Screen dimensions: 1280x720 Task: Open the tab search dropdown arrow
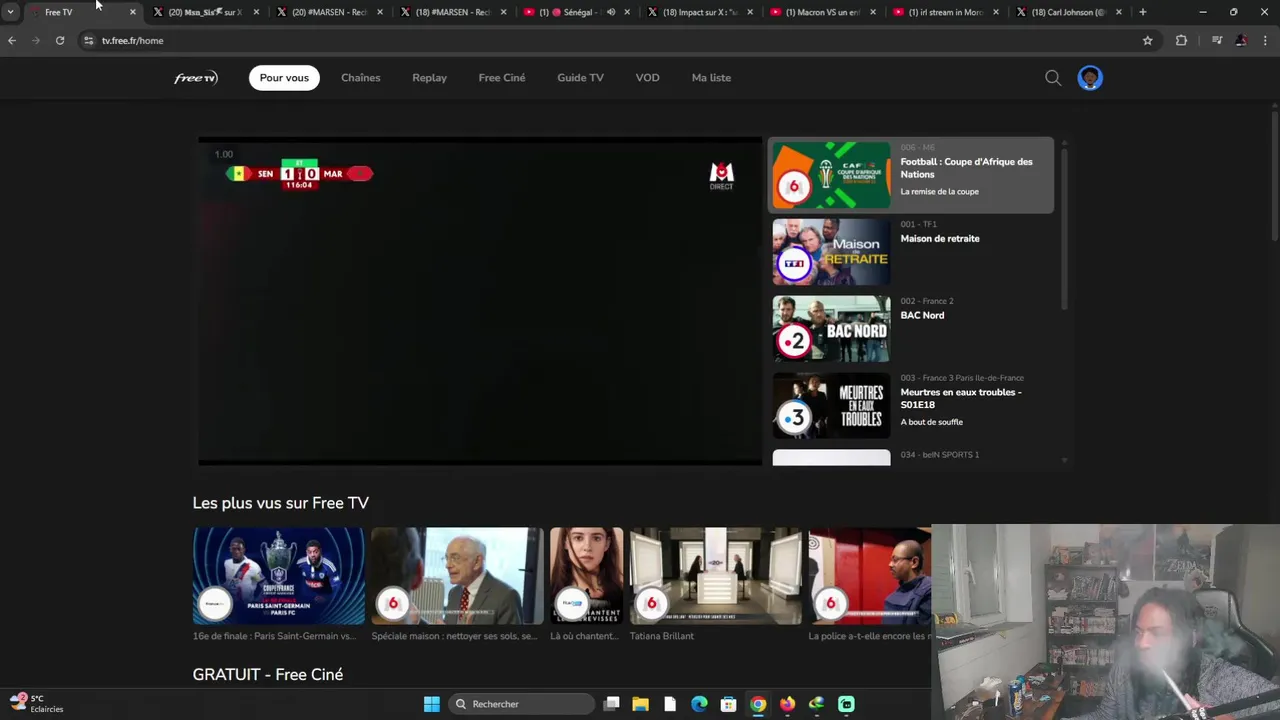[10, 12]
